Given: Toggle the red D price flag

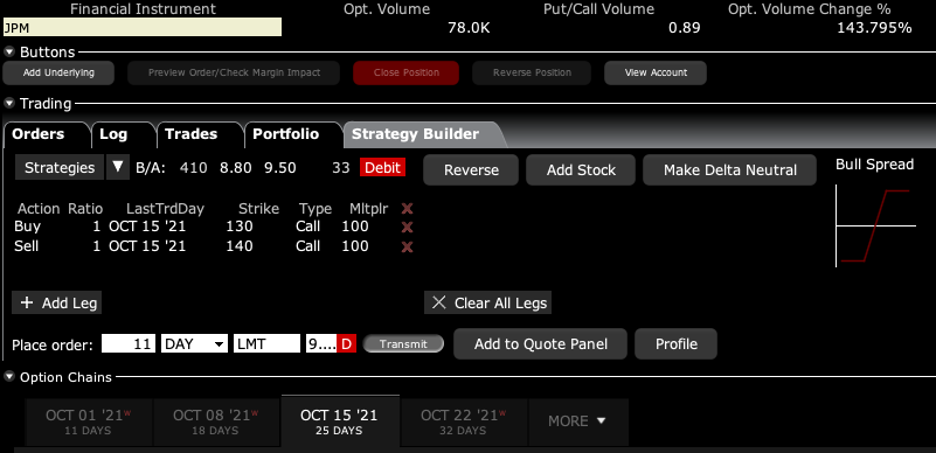Looking at the screenshot, I should (347, 344).
